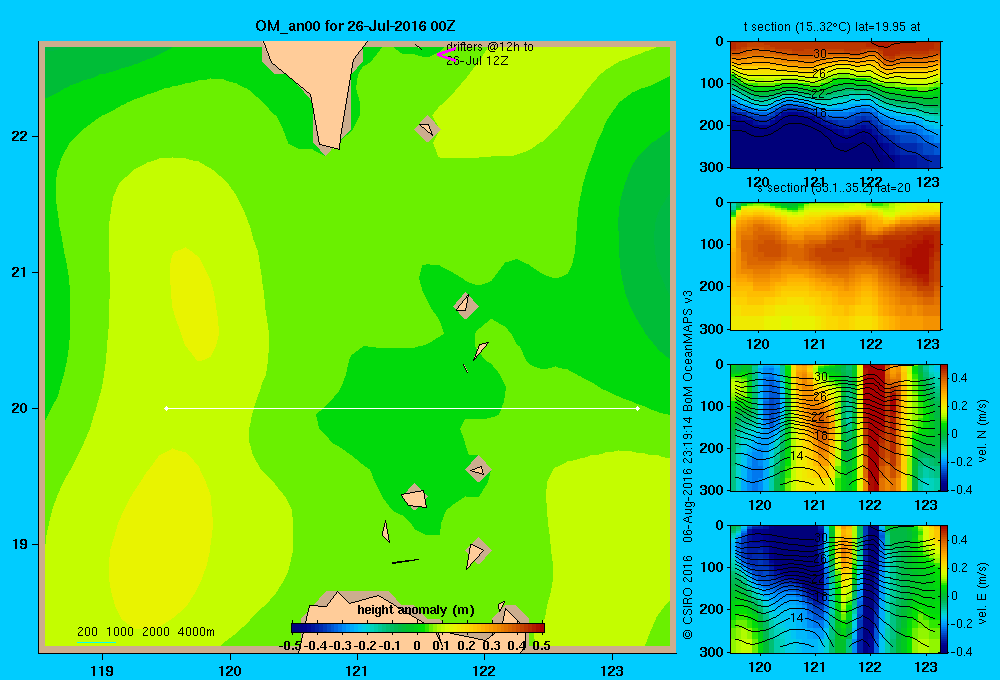Image resolution: width=1000 pixels, height=680 pixels.
Task: Click the 'vel. N (m/s)' axis label
Action: coord(983,431)
